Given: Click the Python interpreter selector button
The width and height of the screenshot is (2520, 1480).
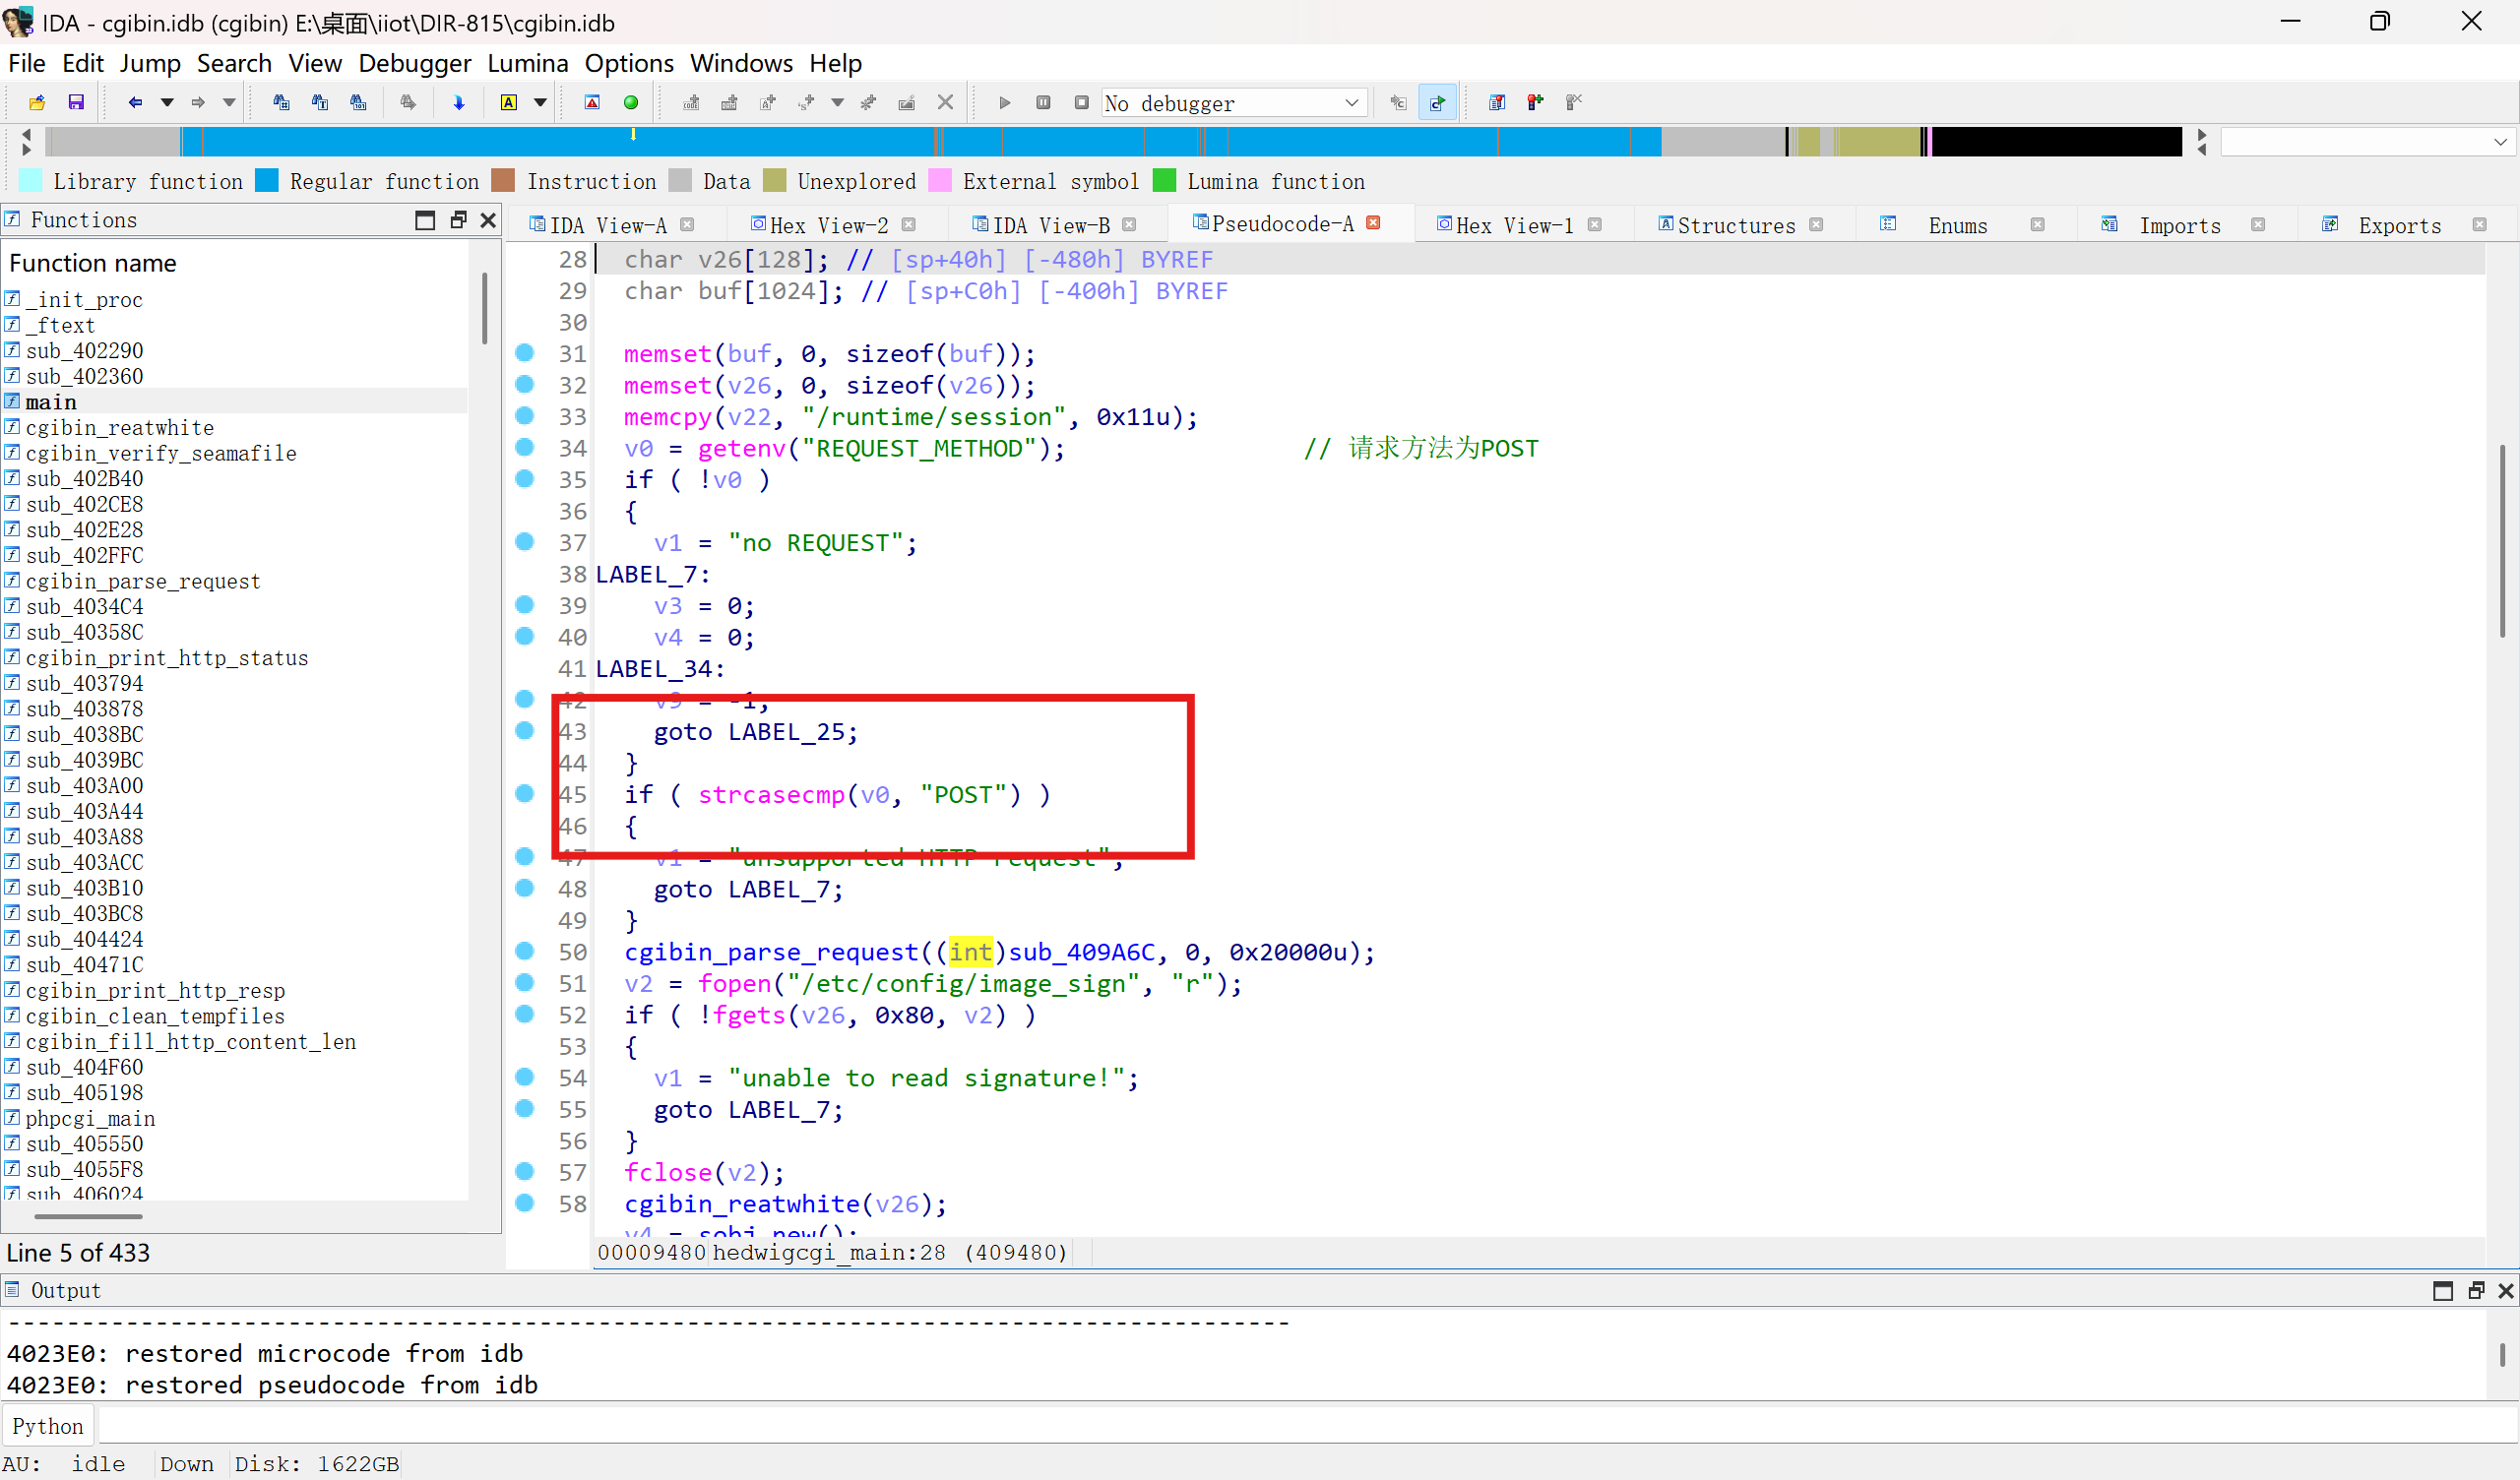Looking at the screenshot, I should [48, 1425].
